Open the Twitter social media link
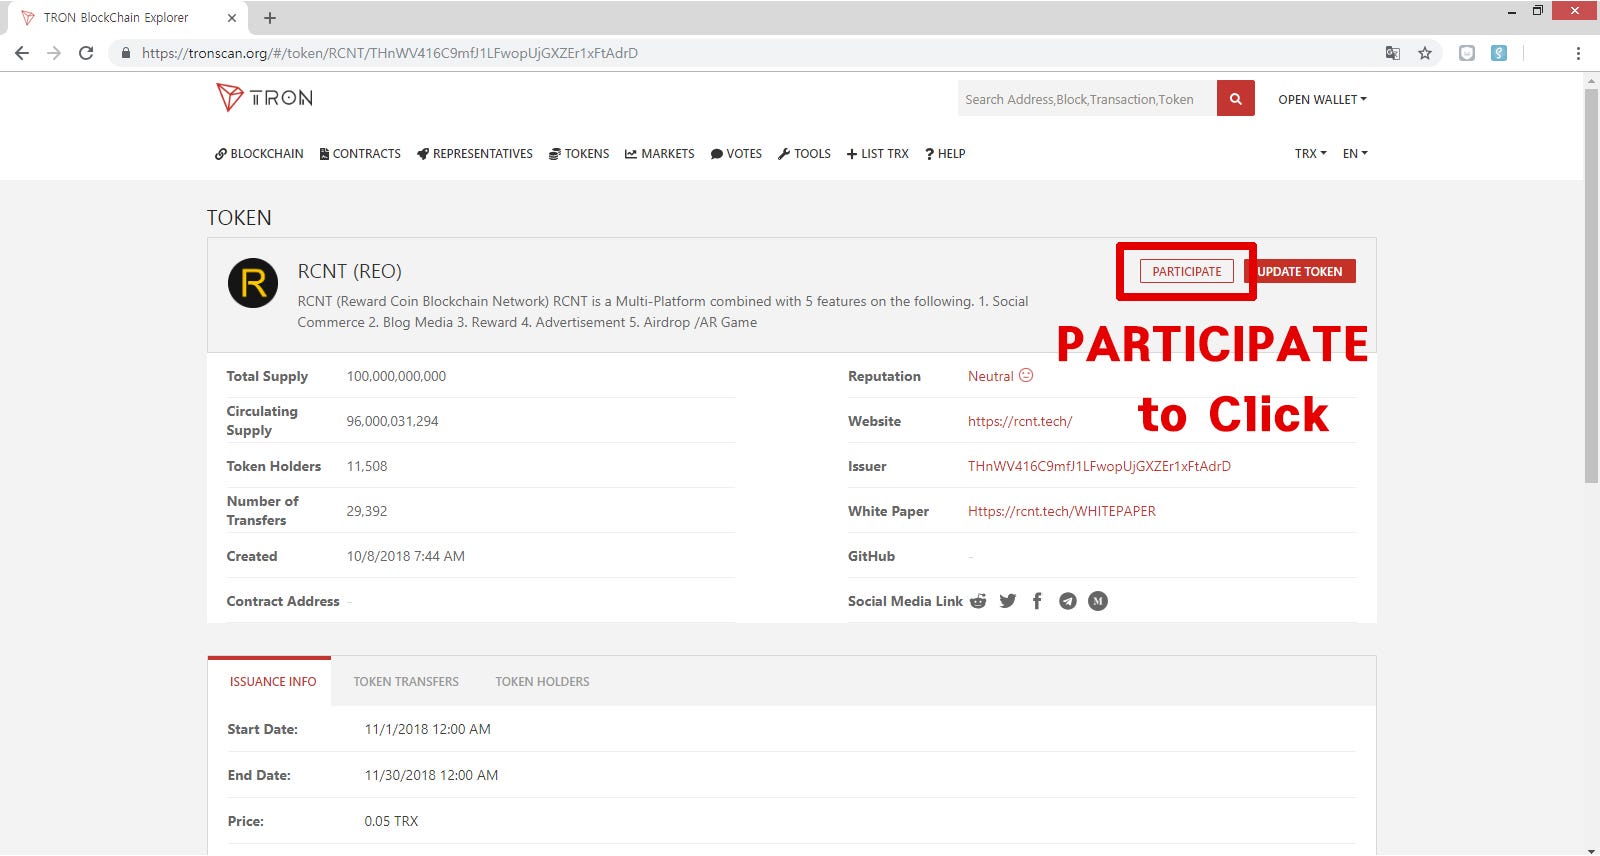This screenshot has height=856, width=1600. coord(1007,601)
